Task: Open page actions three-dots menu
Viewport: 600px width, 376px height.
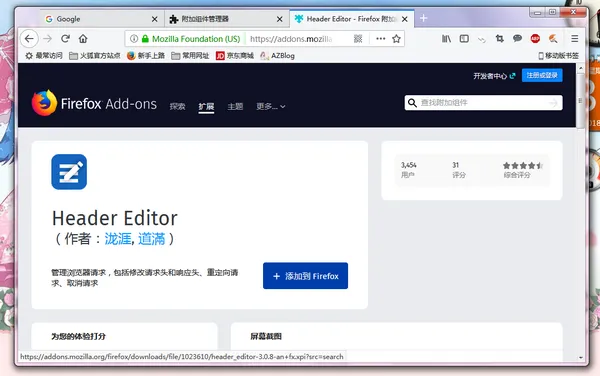Action: [x=380, y=39]
